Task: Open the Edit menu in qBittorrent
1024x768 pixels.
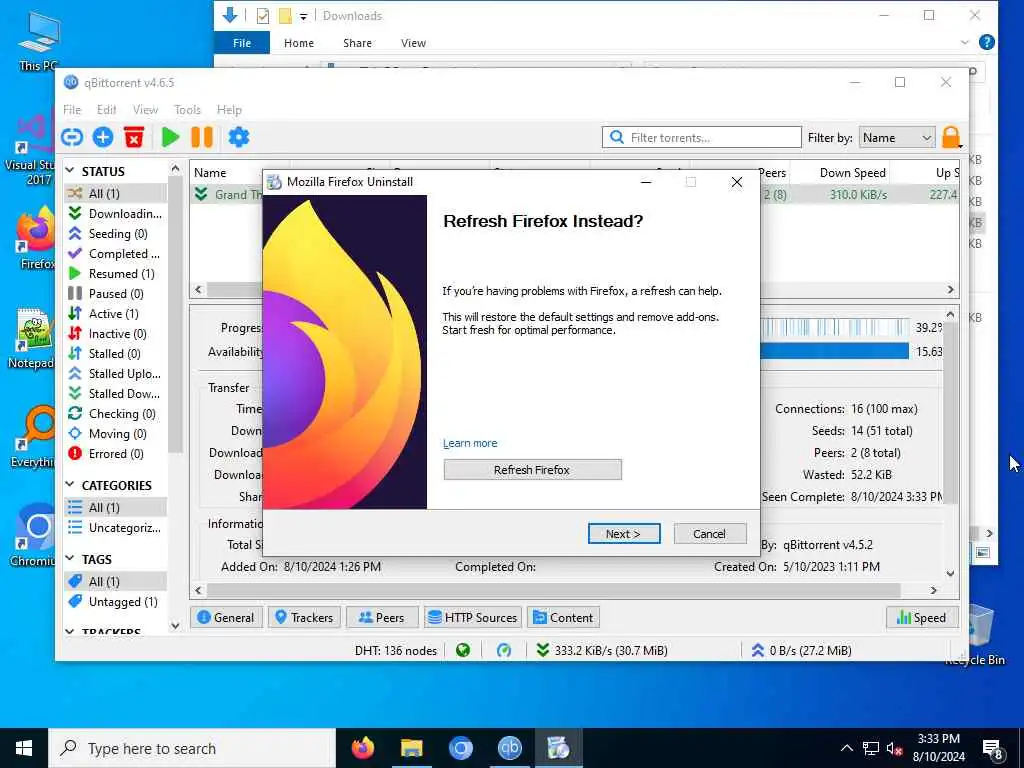Action: 106,110
